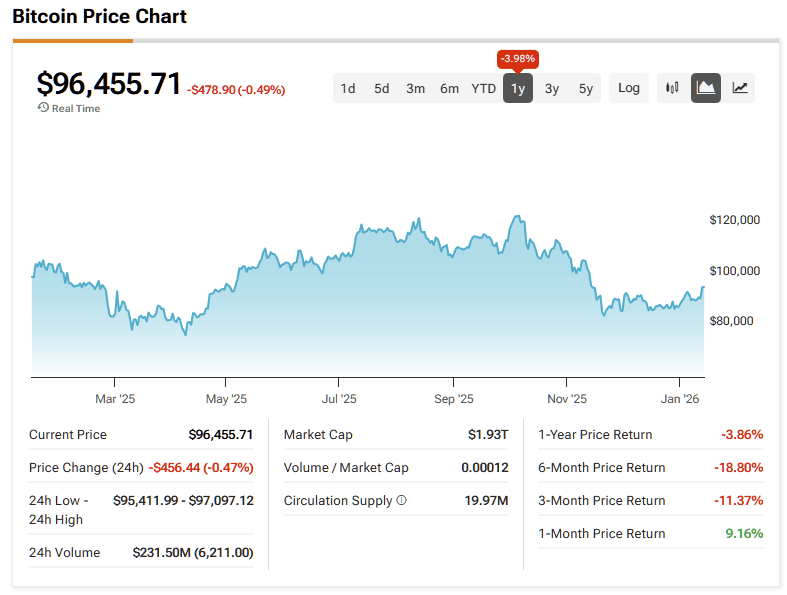Click the Jul '25 axis label
Viewport: 787px width, 595px height.
pos(339,399)
